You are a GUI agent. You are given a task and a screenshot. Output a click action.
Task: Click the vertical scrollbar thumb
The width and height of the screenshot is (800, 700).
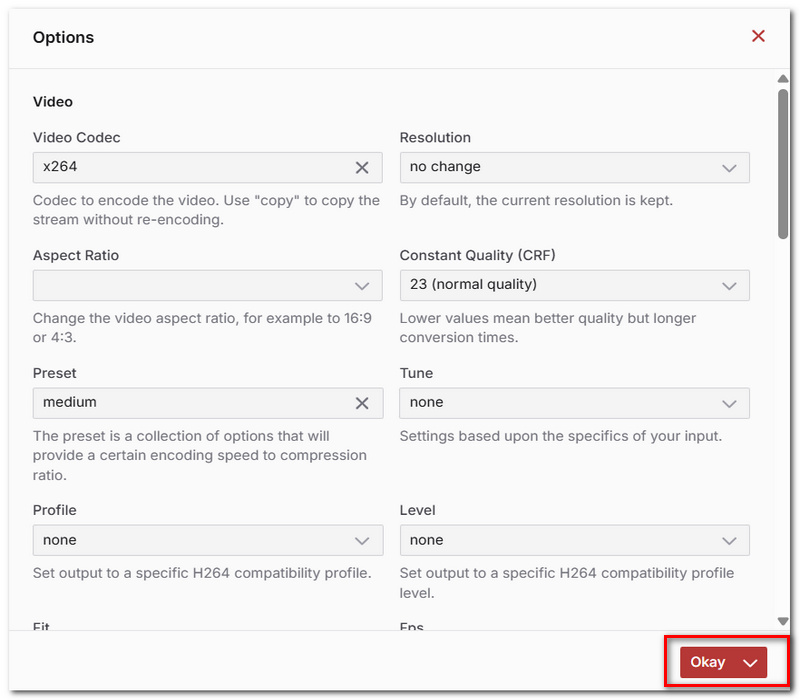pyautogui.click(x=783, y=164)
